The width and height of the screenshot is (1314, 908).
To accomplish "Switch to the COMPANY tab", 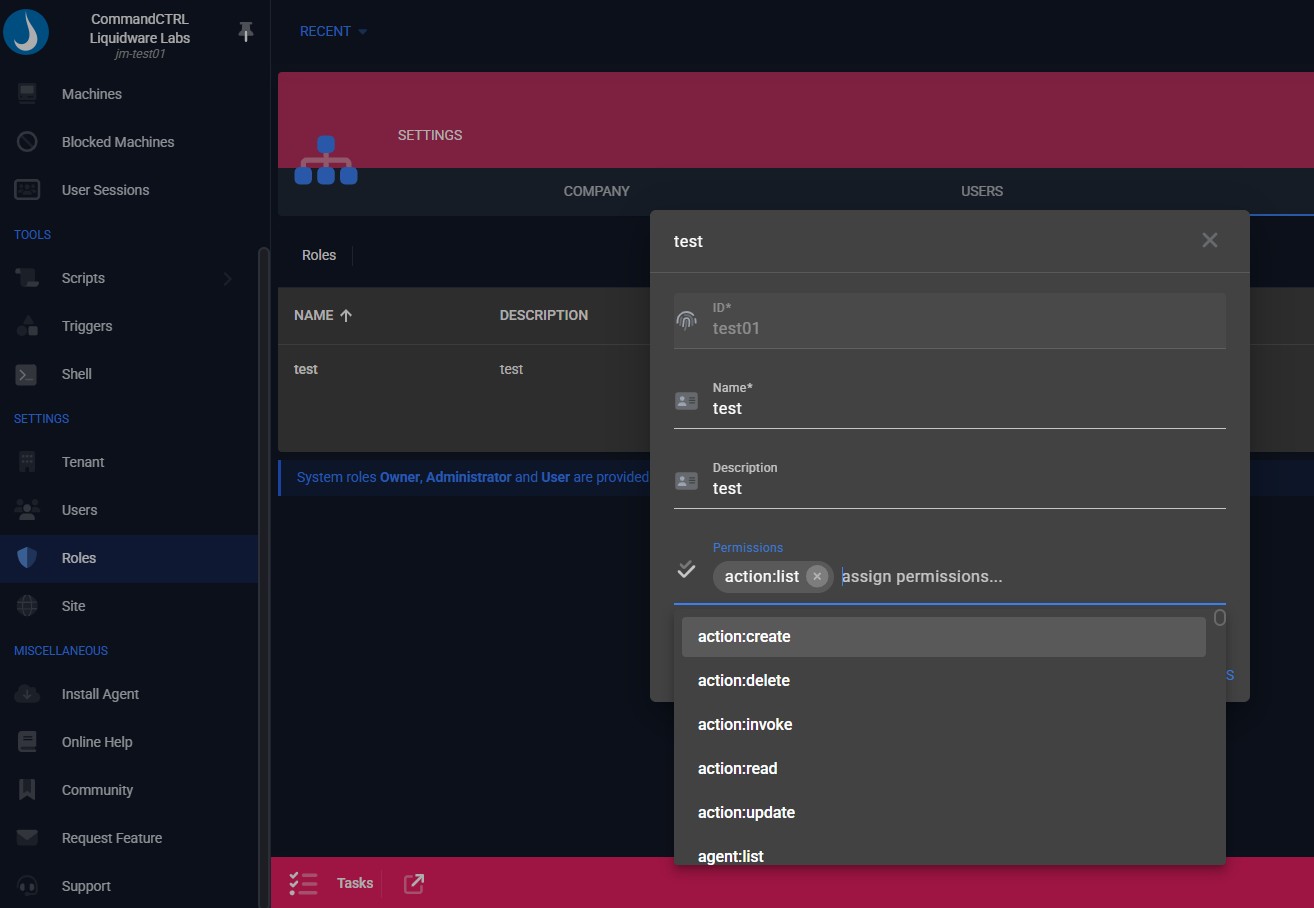I will (x=596, y=191).
